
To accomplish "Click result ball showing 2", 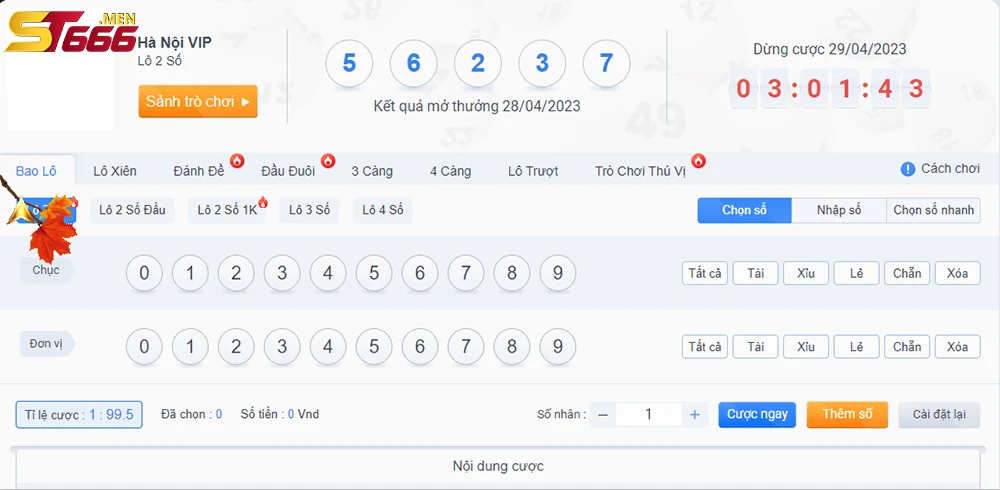I will (x=478, y=63).
